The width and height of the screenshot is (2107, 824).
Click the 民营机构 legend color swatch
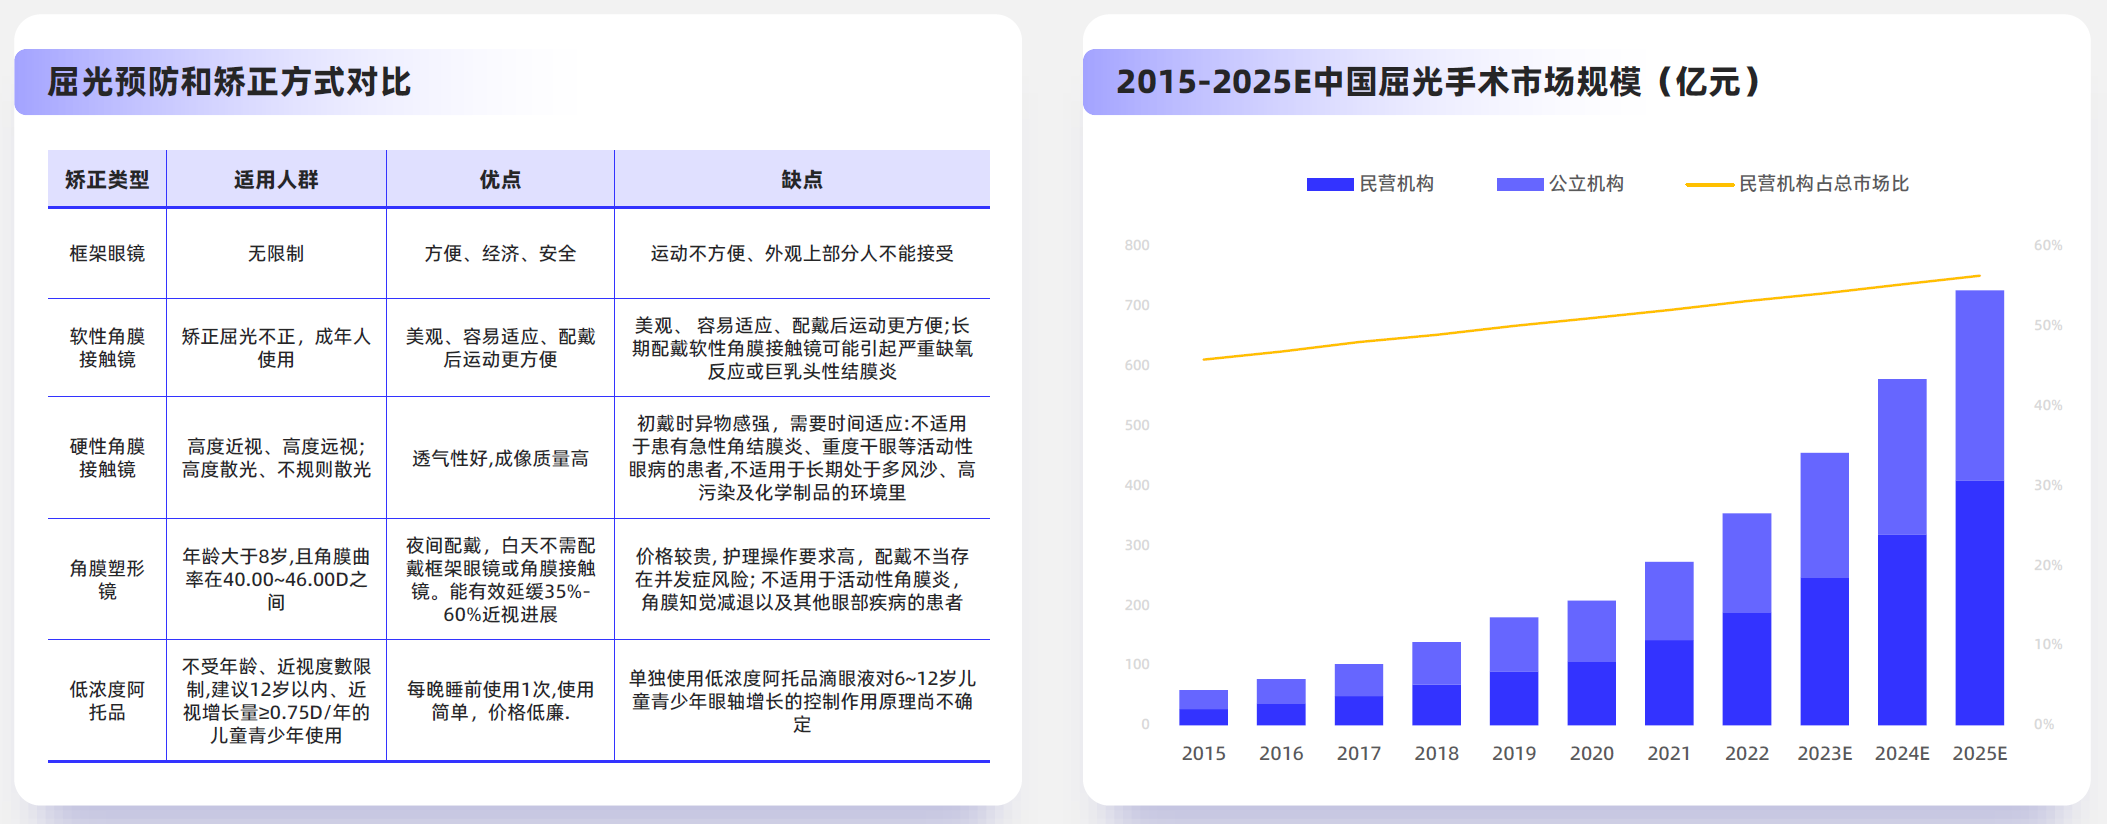click(x=1330, y=184)
